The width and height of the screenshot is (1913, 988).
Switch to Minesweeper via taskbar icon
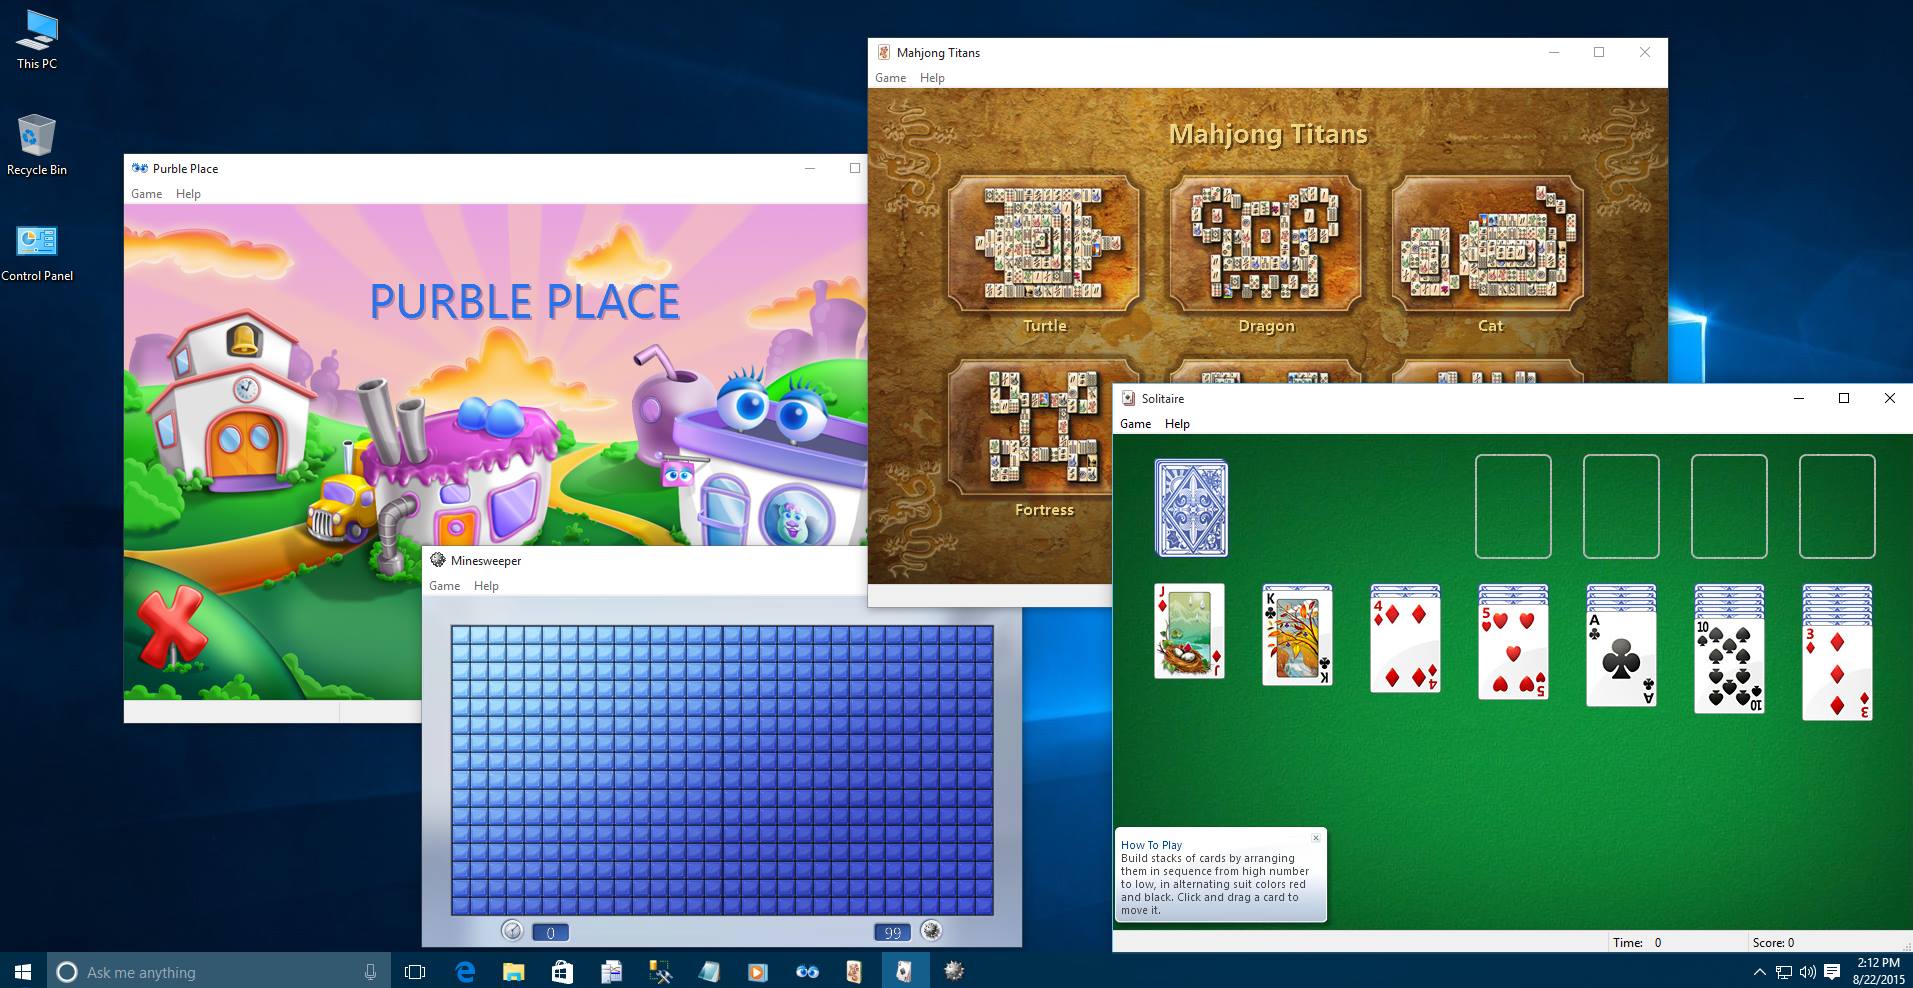point(954,971)
